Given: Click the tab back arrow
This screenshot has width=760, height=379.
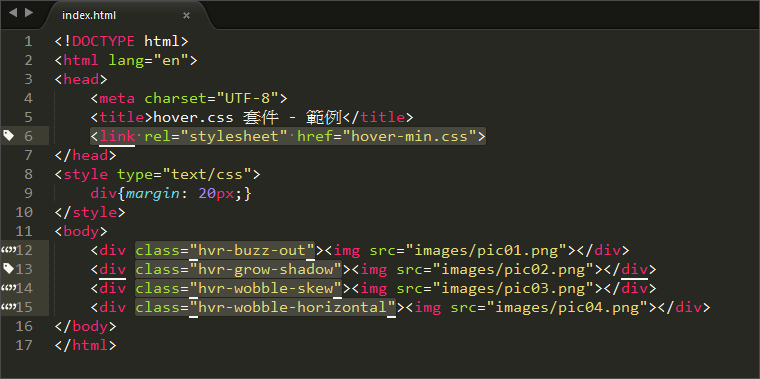Looking at the screenshot, I should [13, 13].
